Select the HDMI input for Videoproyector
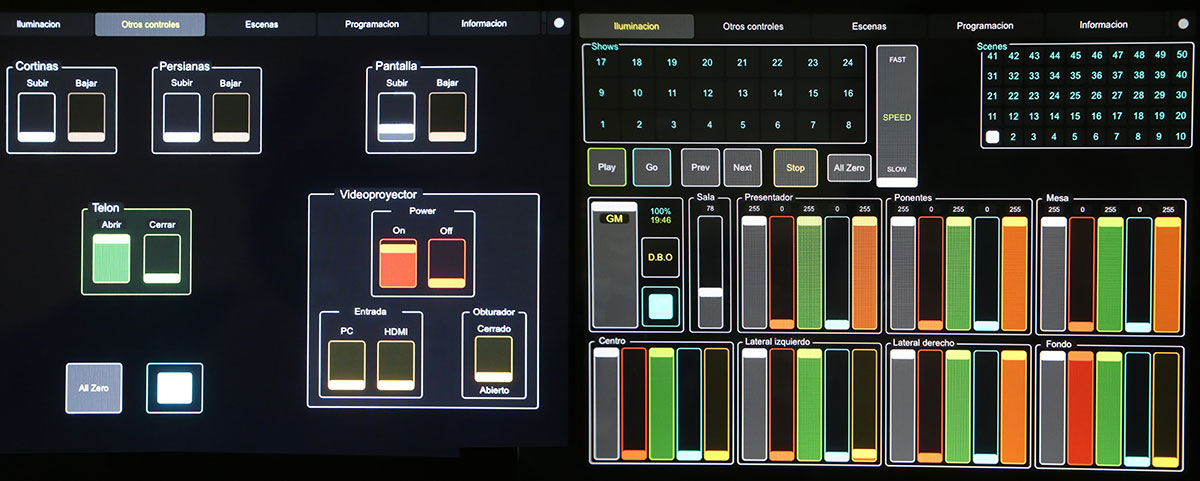 (x=395, y=364)
